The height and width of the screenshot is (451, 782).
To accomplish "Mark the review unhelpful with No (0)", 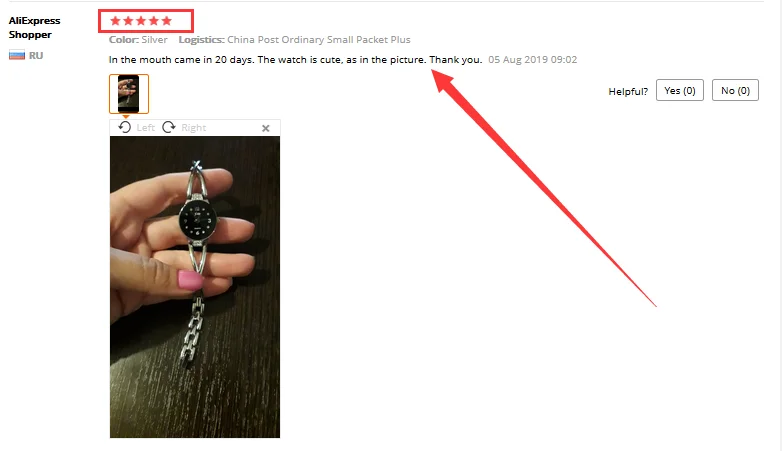I will 735,90.
